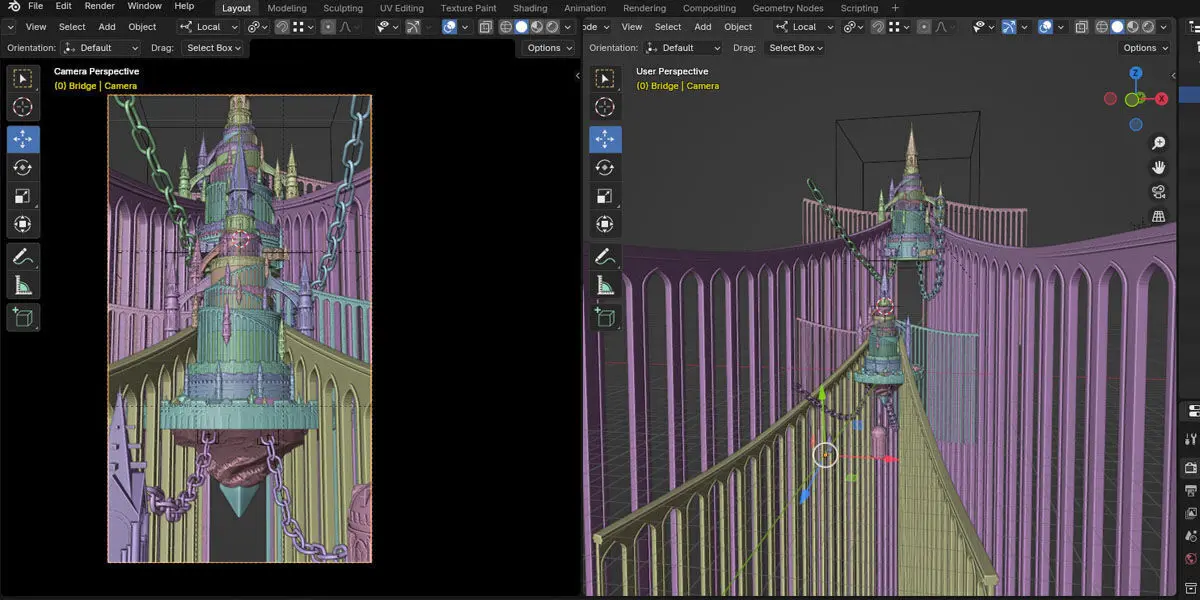
Task: Click the zoom magnifier navigation icon
Action: (x=1159, y=143)
